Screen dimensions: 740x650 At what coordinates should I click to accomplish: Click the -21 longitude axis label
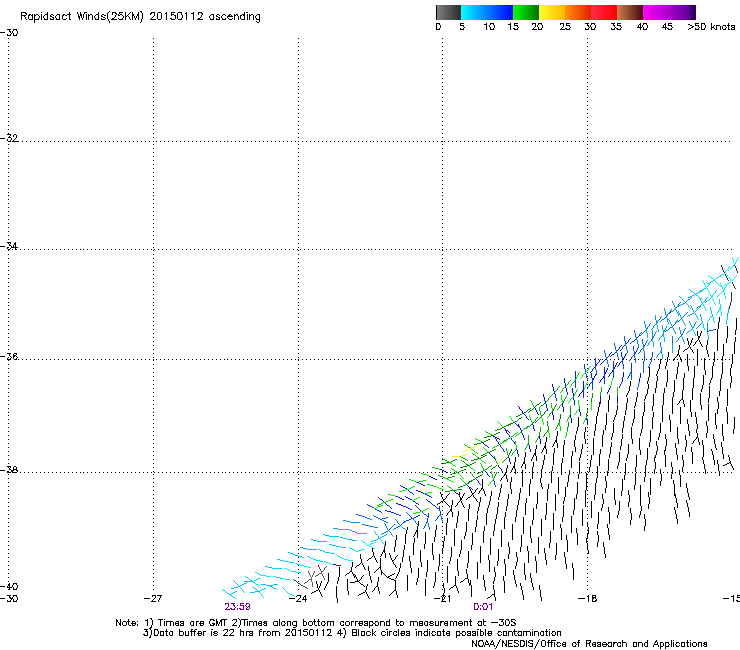pyautogui.click(x=442, y=599)
